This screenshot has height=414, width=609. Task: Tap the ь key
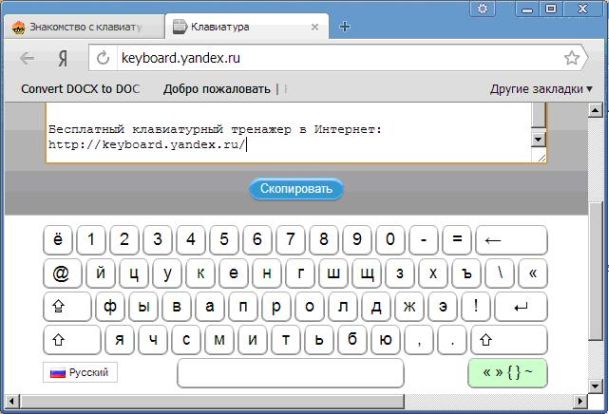point(319,340)
